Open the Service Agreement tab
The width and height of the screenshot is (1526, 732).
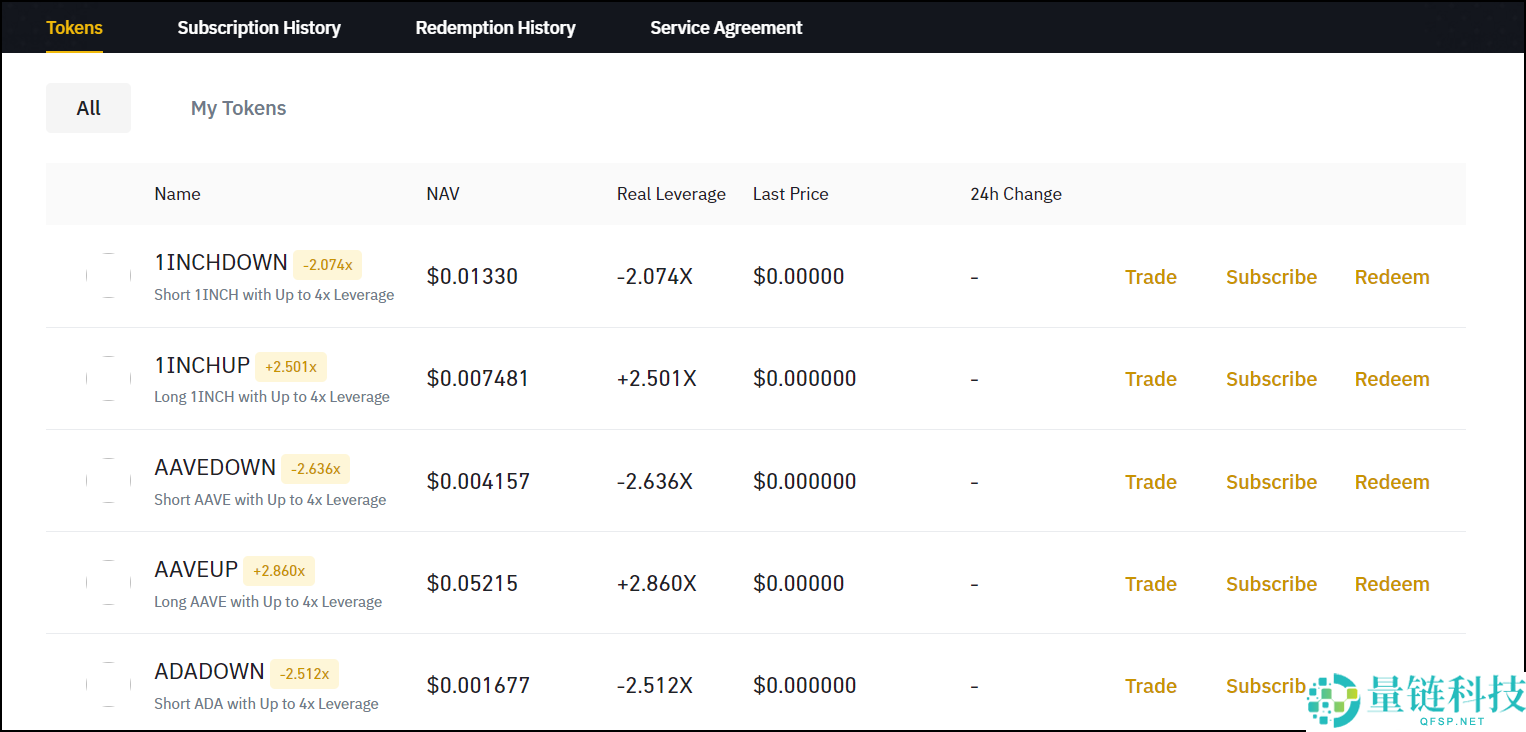point(726,28)
